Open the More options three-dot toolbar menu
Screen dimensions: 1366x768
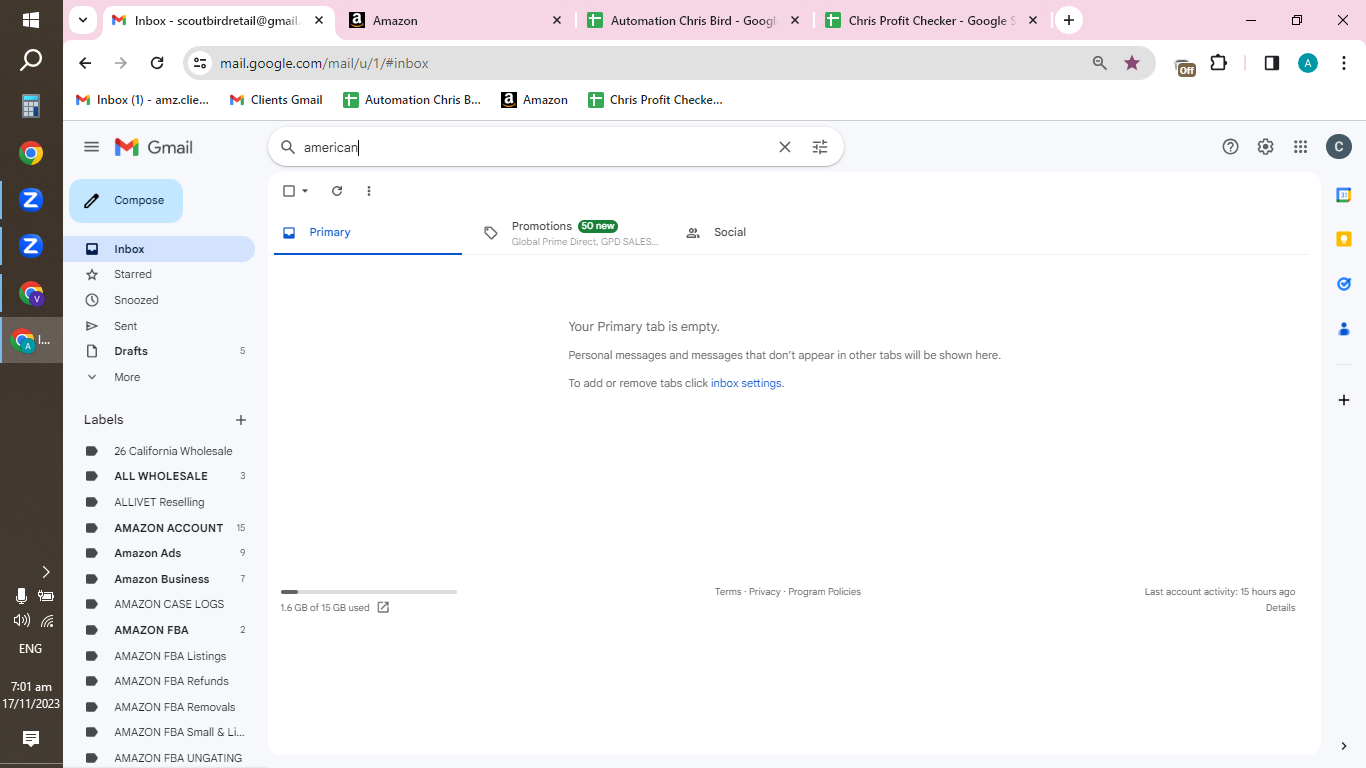pyautogui.click(x=369, y=191)
